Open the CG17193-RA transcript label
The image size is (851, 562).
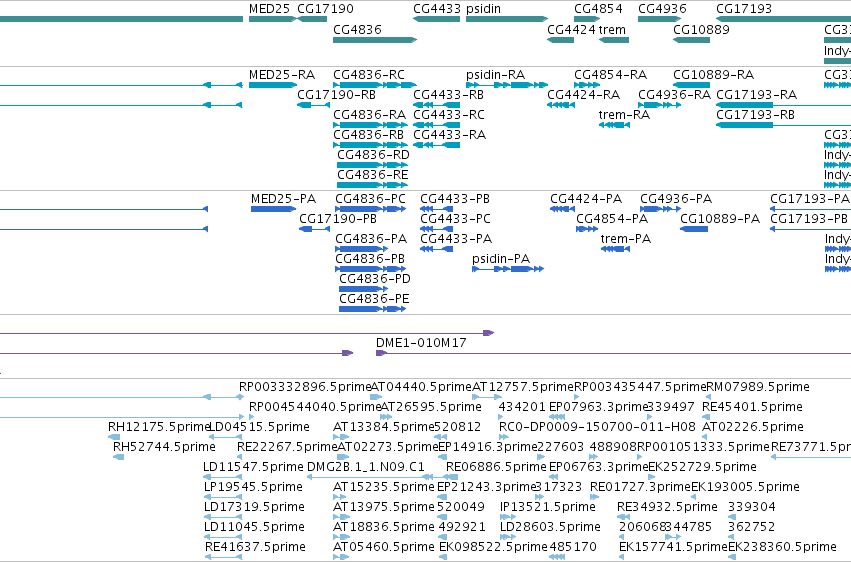coord(757,95)
